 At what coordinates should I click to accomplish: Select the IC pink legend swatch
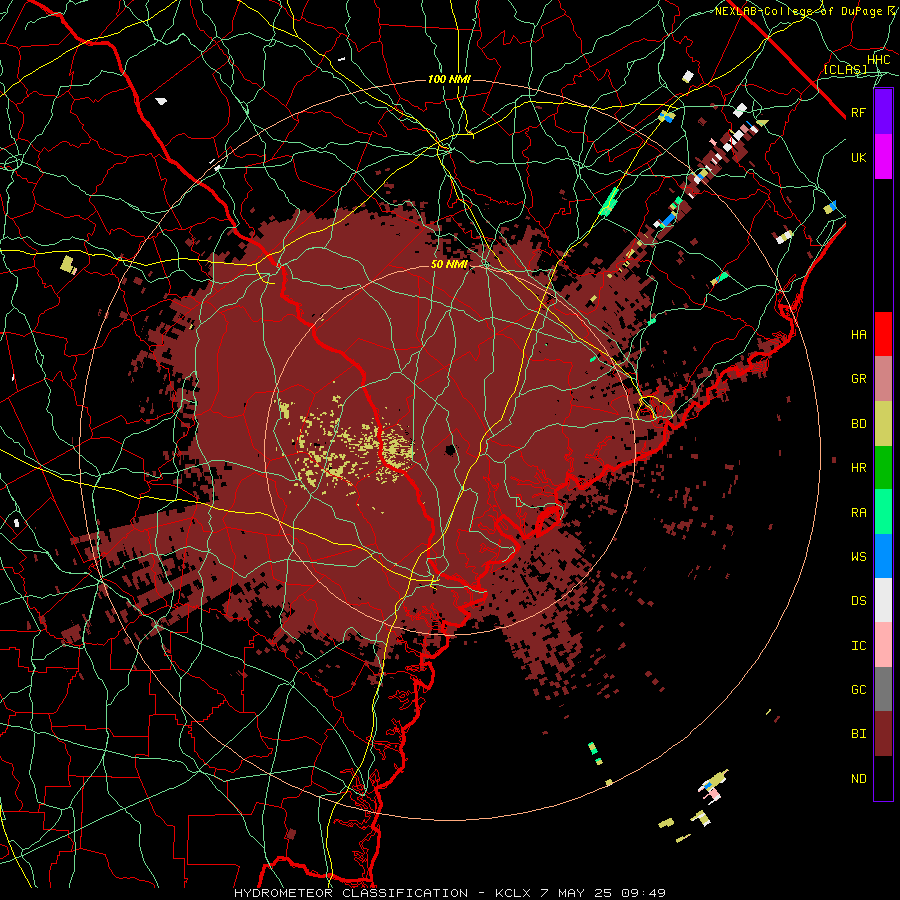(x=883, y=645)
